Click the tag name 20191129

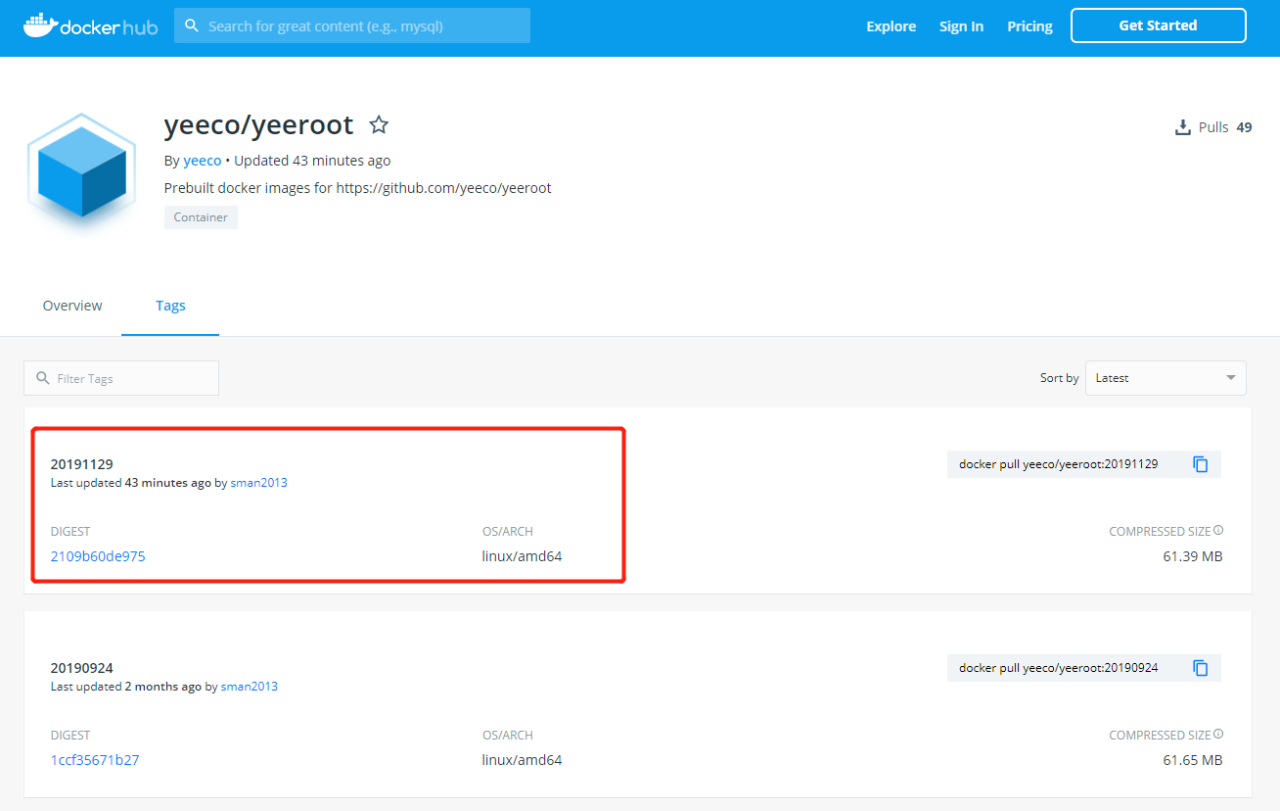82,464
